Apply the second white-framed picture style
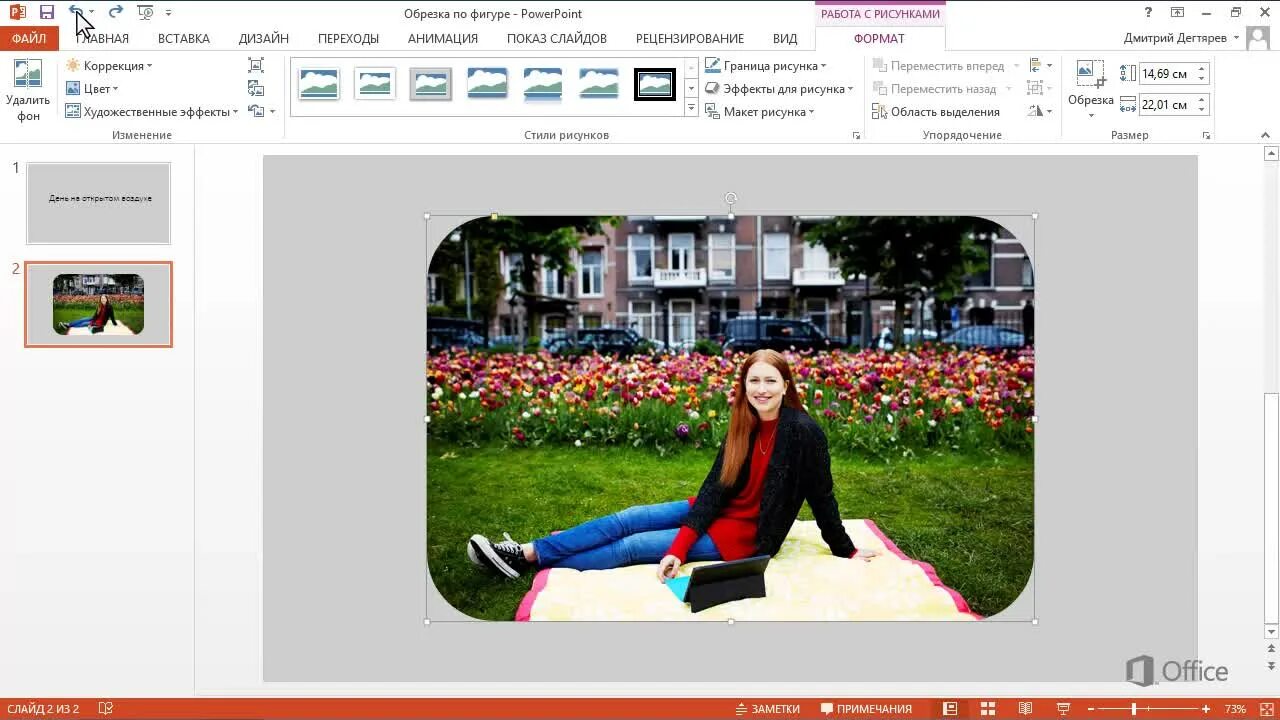 click(x=375, y=84)
